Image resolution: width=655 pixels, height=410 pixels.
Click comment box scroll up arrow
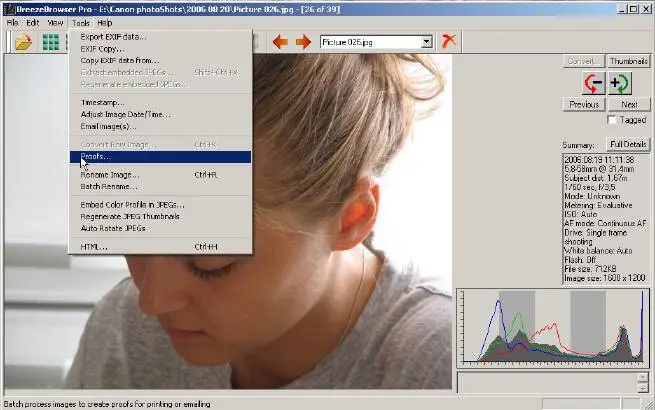[644, 378]
